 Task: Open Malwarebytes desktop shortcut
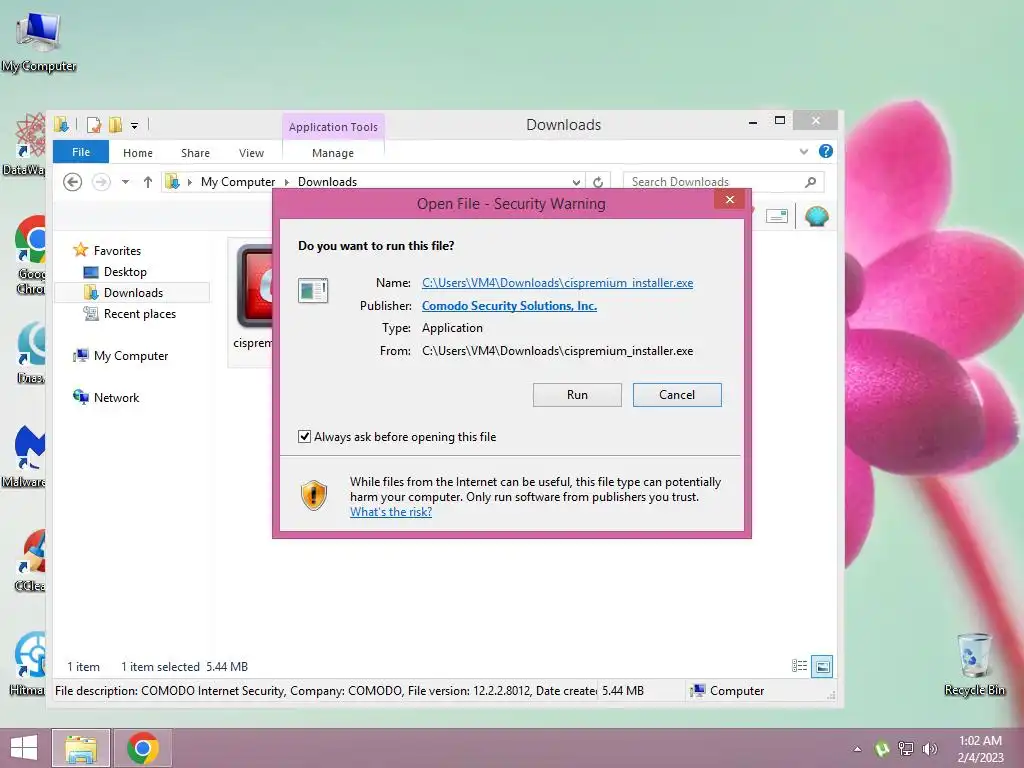[26, 456]
